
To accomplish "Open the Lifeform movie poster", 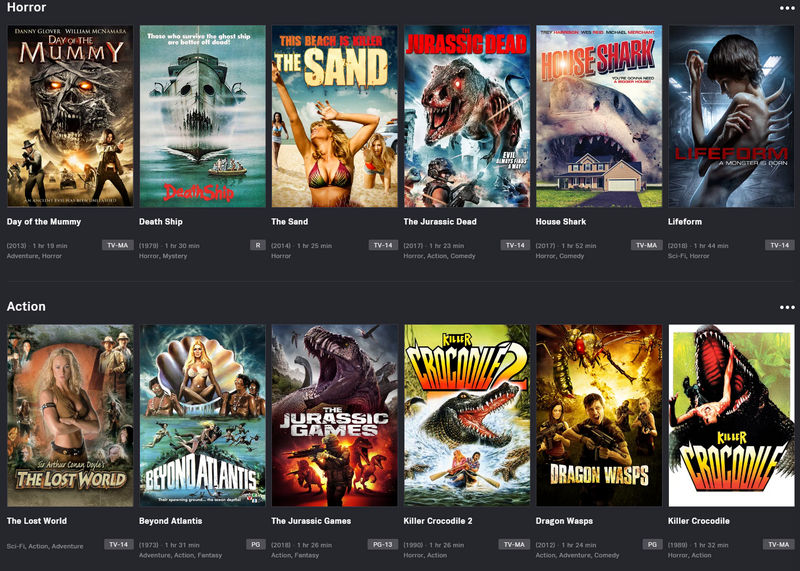I will coord(732,116).
